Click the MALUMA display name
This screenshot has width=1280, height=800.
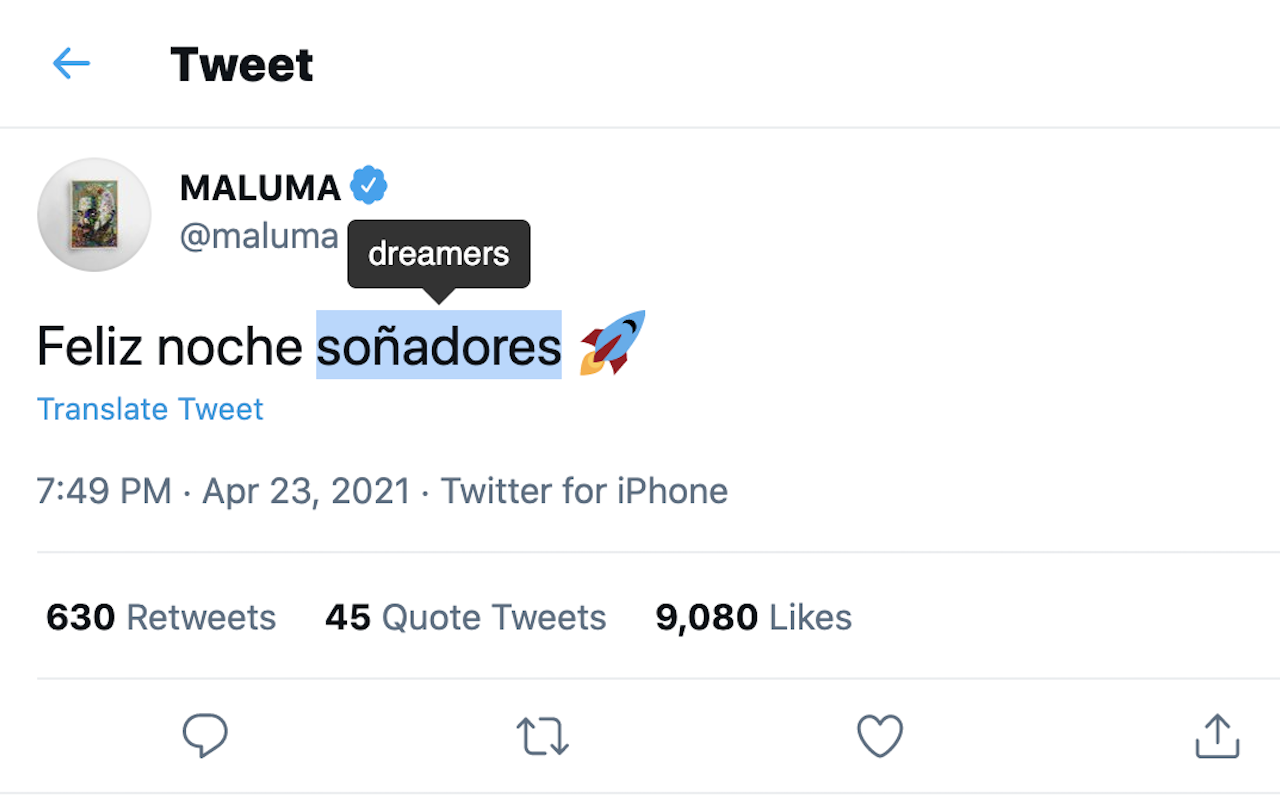[x=260, y=187]
